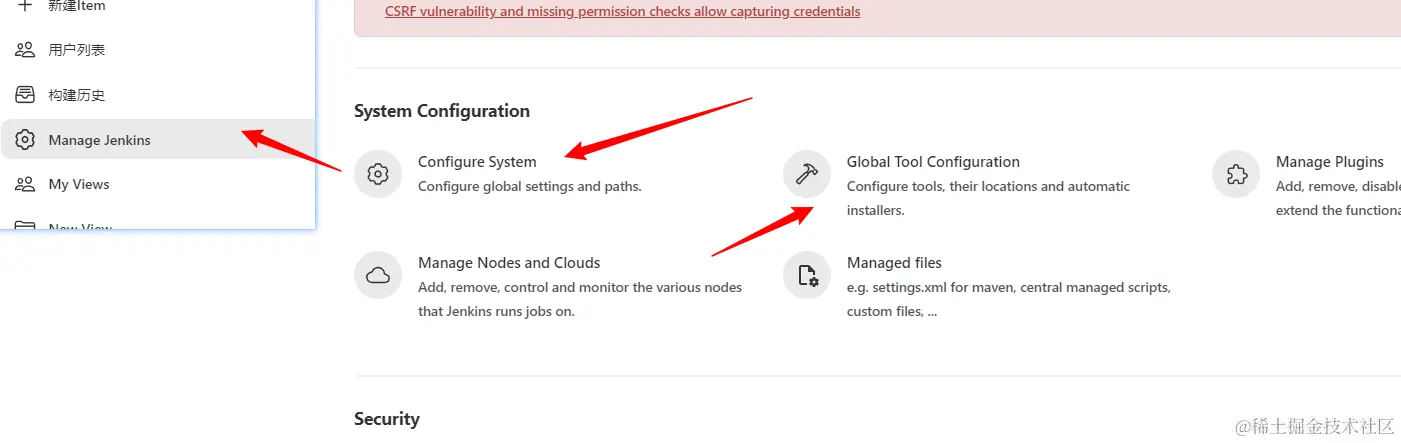Click the 'Configure tools, their locations' description text
The height and width of the screenshot is (443, 1401).
coord(988,198)
